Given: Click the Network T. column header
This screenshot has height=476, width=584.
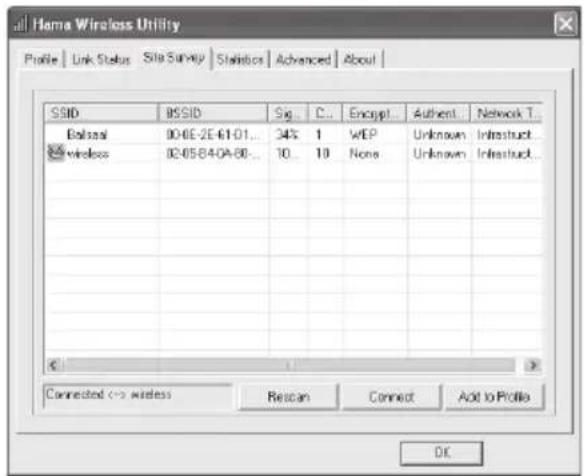Looking at the screenshot, I should (506, 113).
